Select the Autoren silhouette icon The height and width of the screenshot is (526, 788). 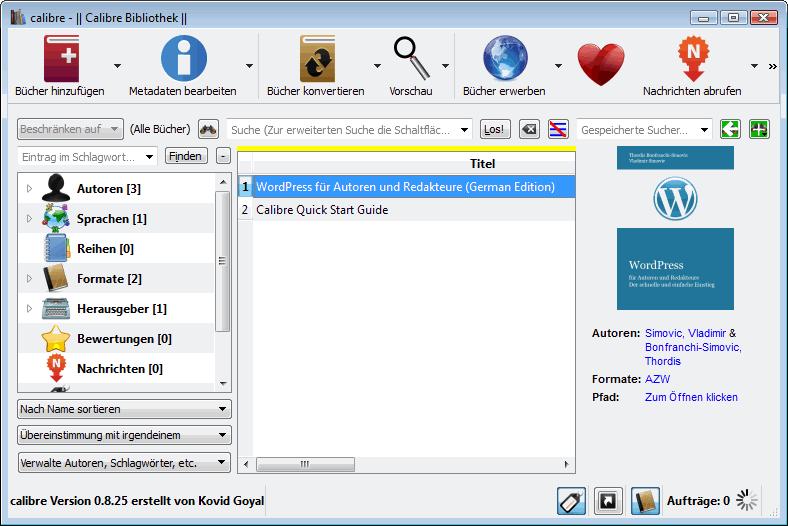56,188
